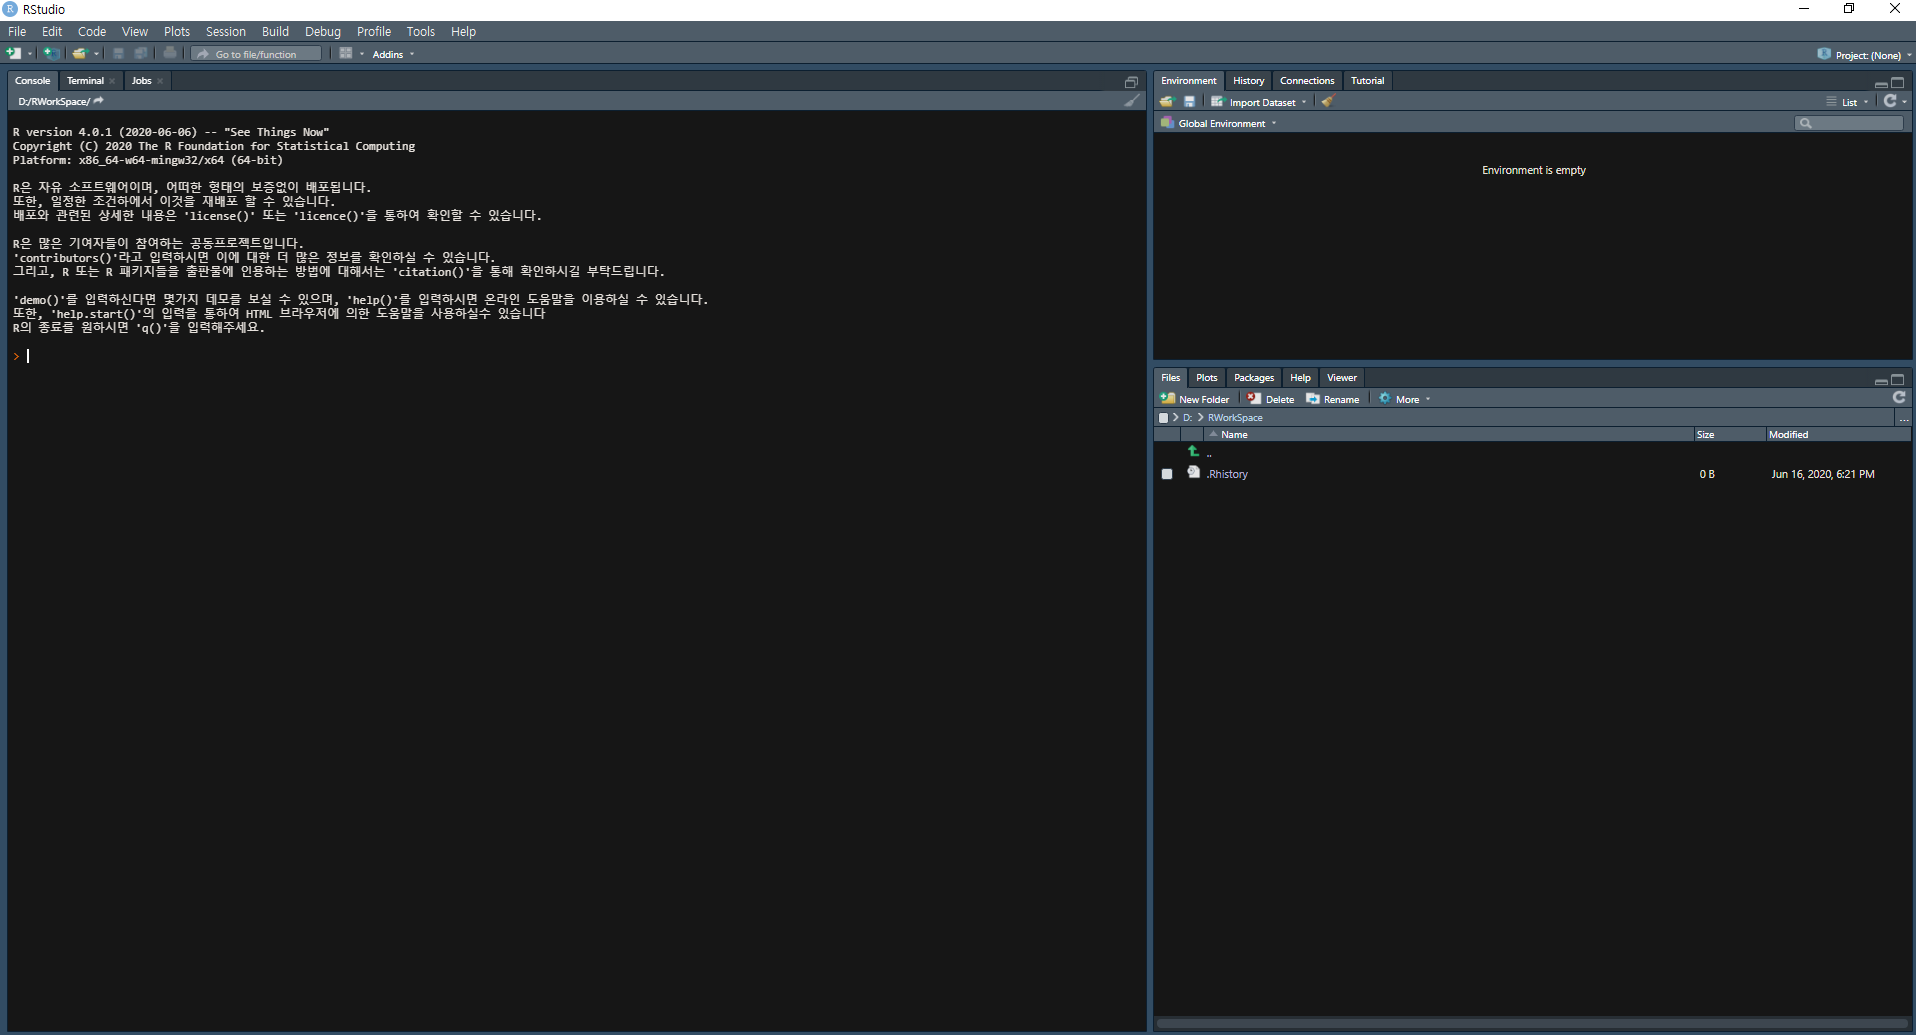Image resolution: width=1916 pixels, height=1035 pixels.
Task: Refresh the Environment pane
Action: coord(1890,101)
